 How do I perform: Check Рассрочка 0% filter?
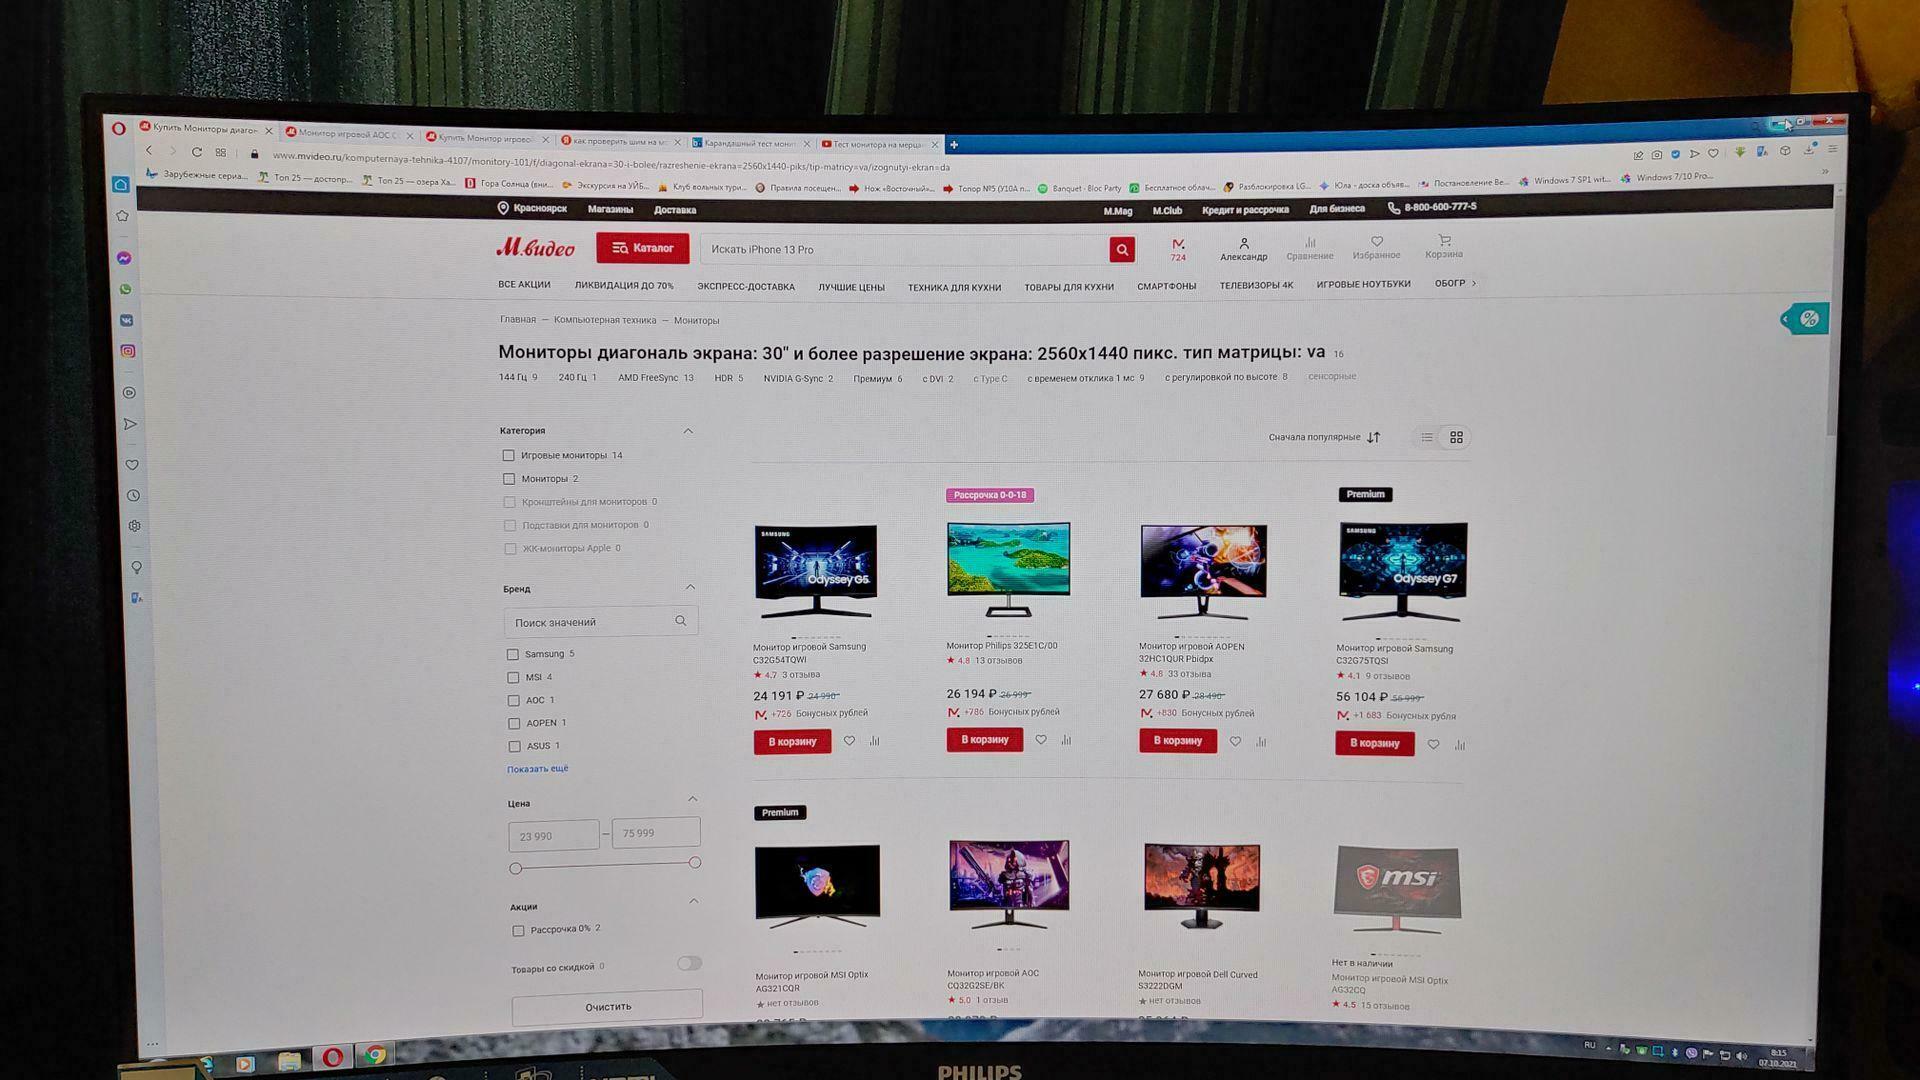(518, 930)
